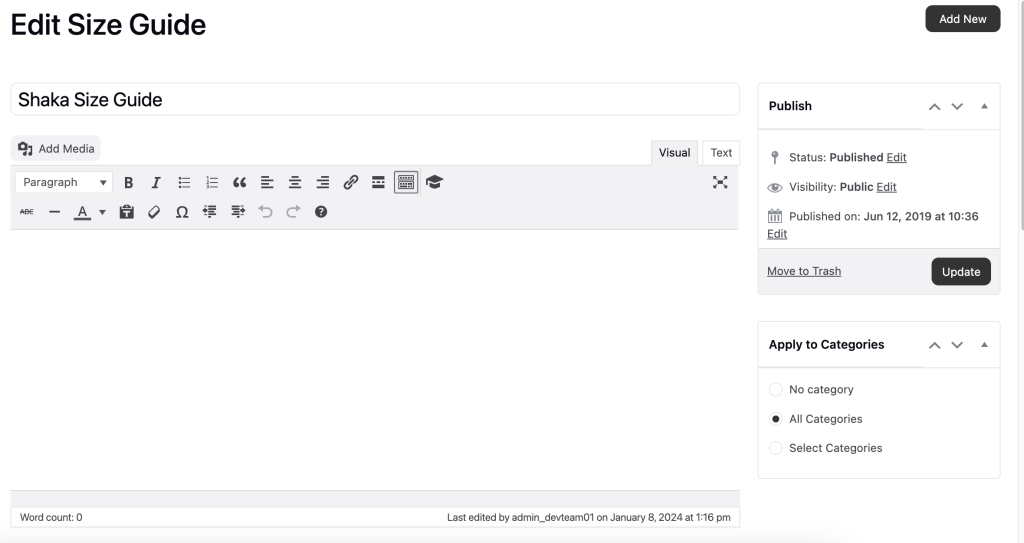Open the keyboard shortcuts help icon
This screenshot has width=1024, height=543.
(321, 212)
